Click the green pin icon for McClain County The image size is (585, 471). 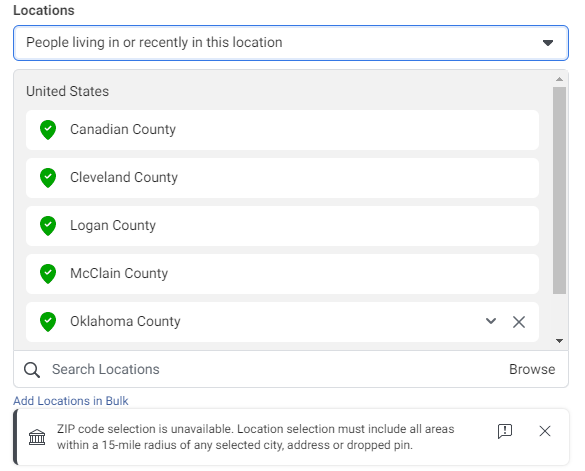coord(48,274)
